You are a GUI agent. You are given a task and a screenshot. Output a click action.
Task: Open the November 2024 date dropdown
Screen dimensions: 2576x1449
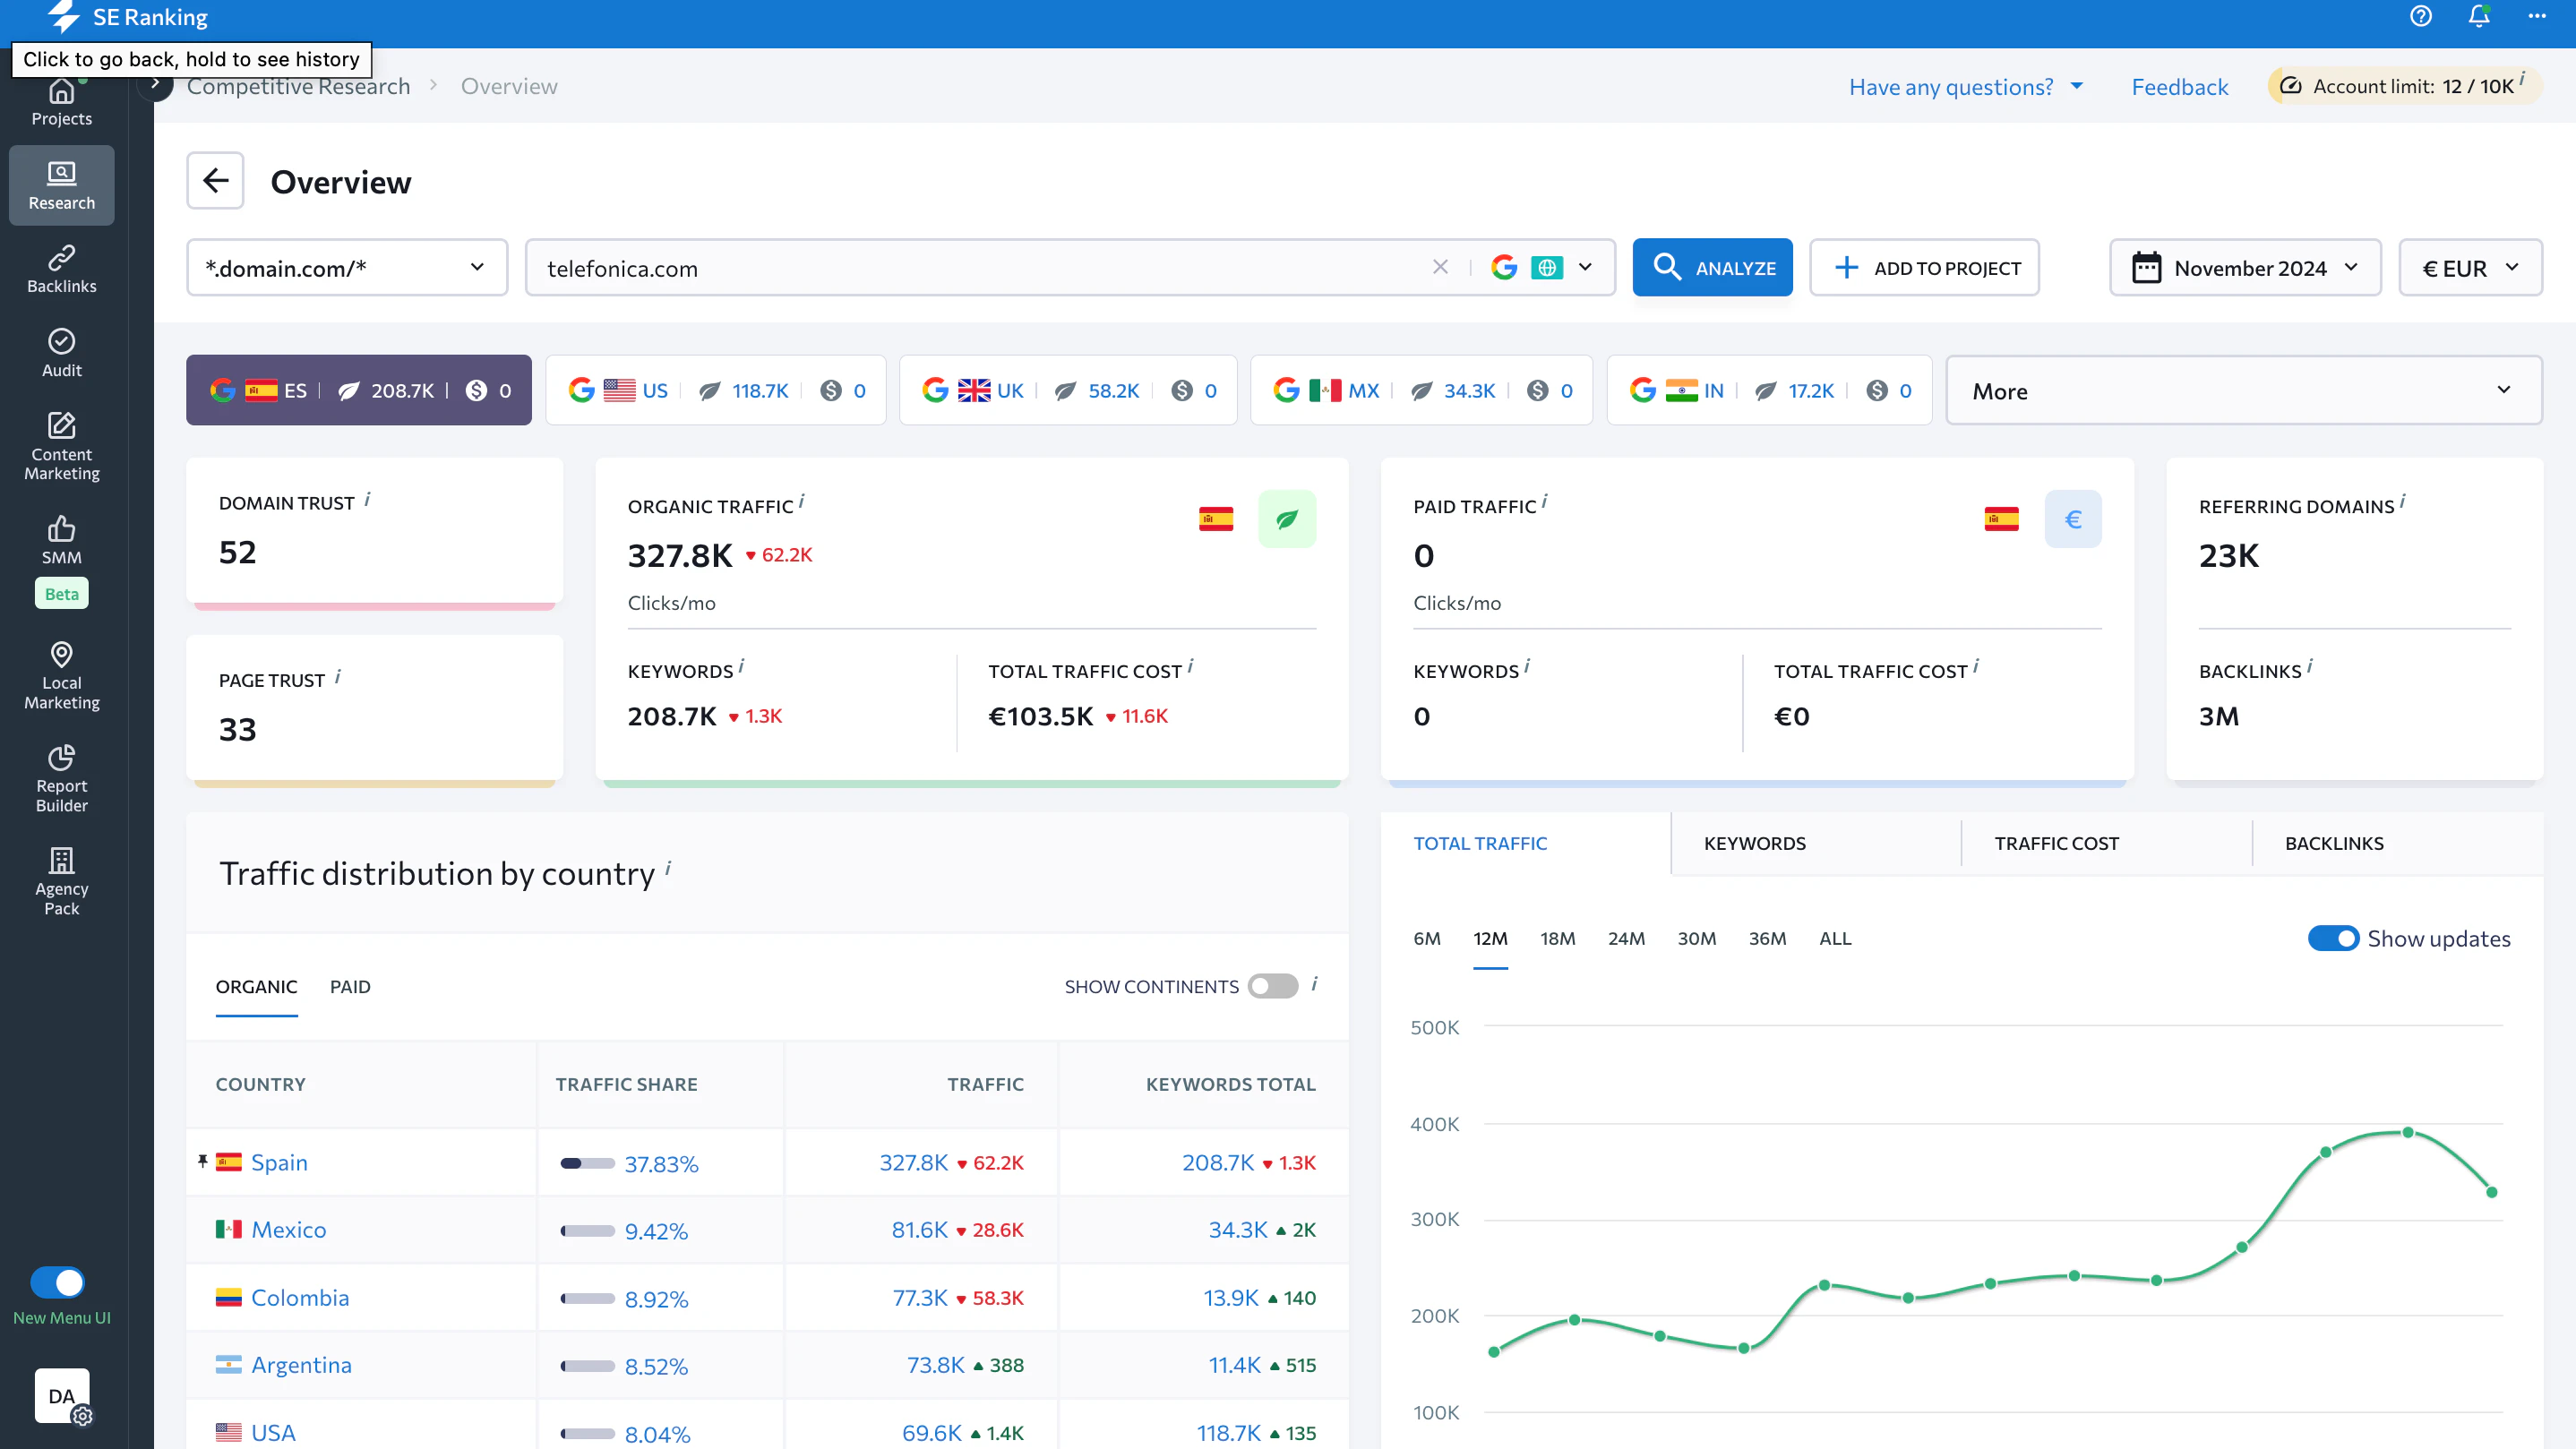coord(2245,268)
